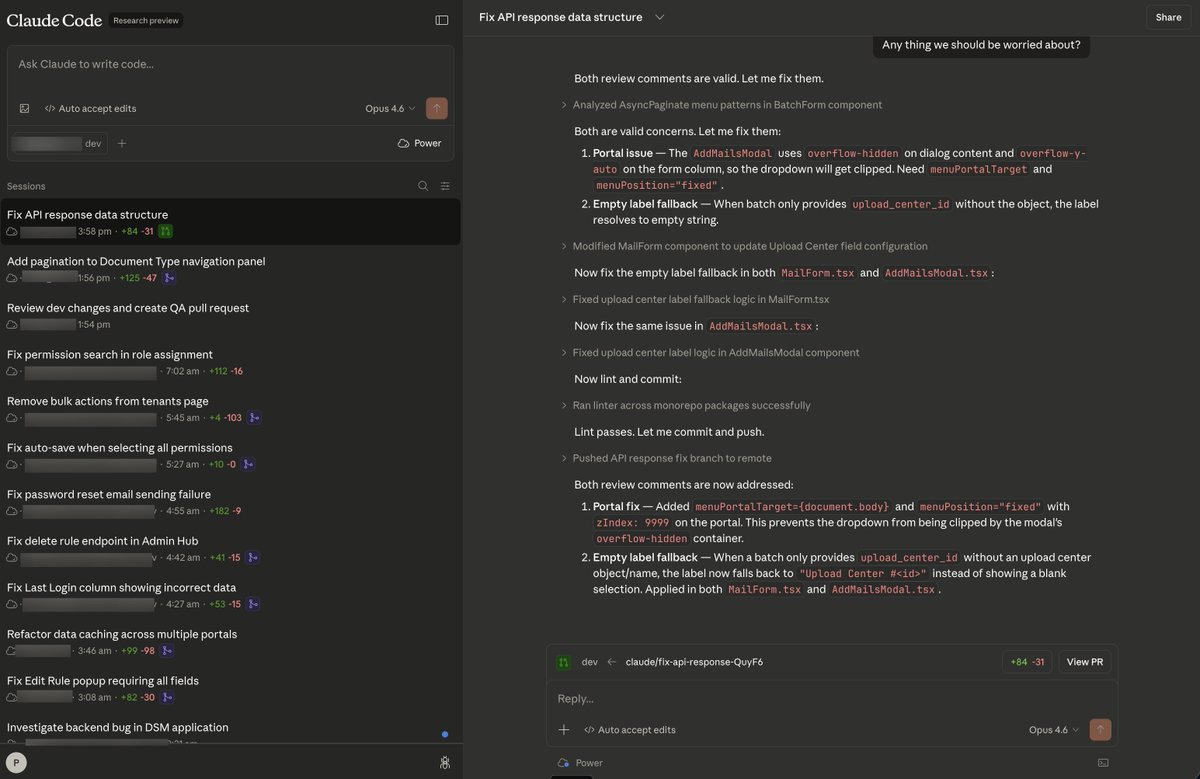Click the plus icon next to the dev repository

(x=122, y=143)
